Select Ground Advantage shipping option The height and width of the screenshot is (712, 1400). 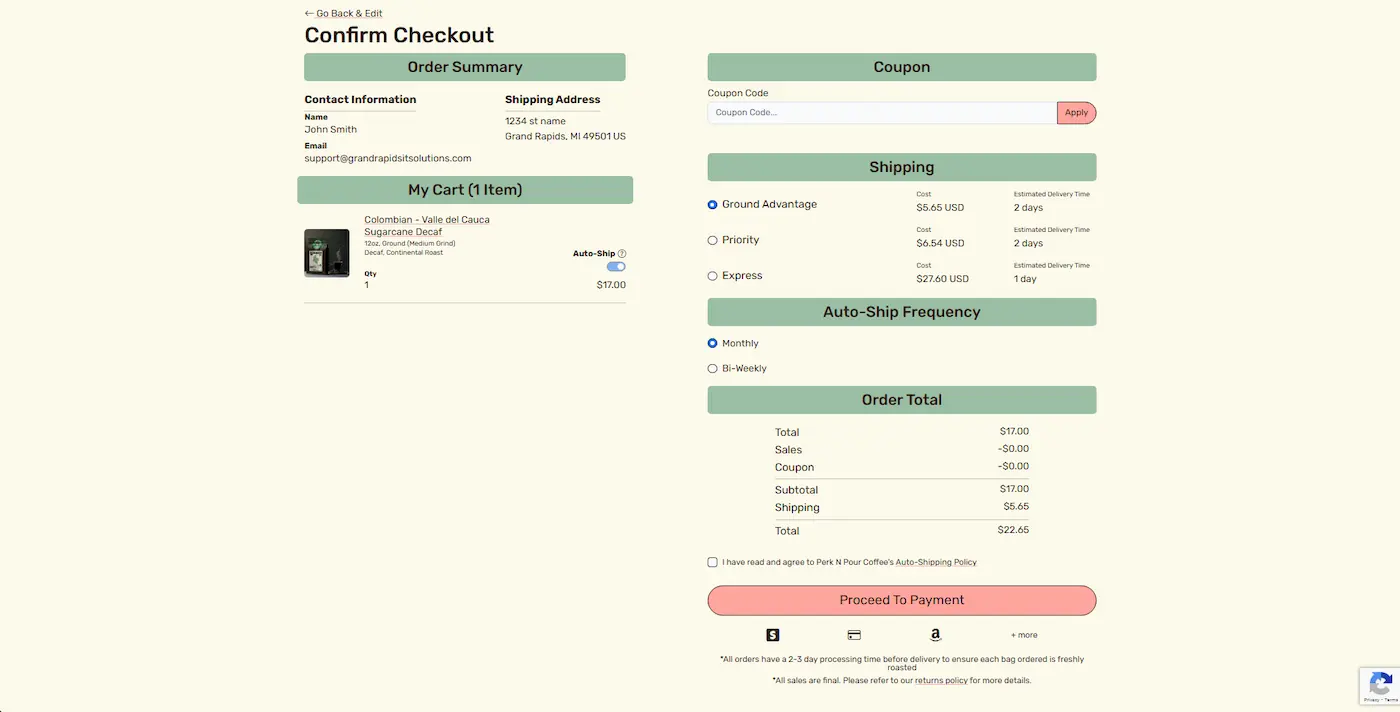(x=713, y=205)
